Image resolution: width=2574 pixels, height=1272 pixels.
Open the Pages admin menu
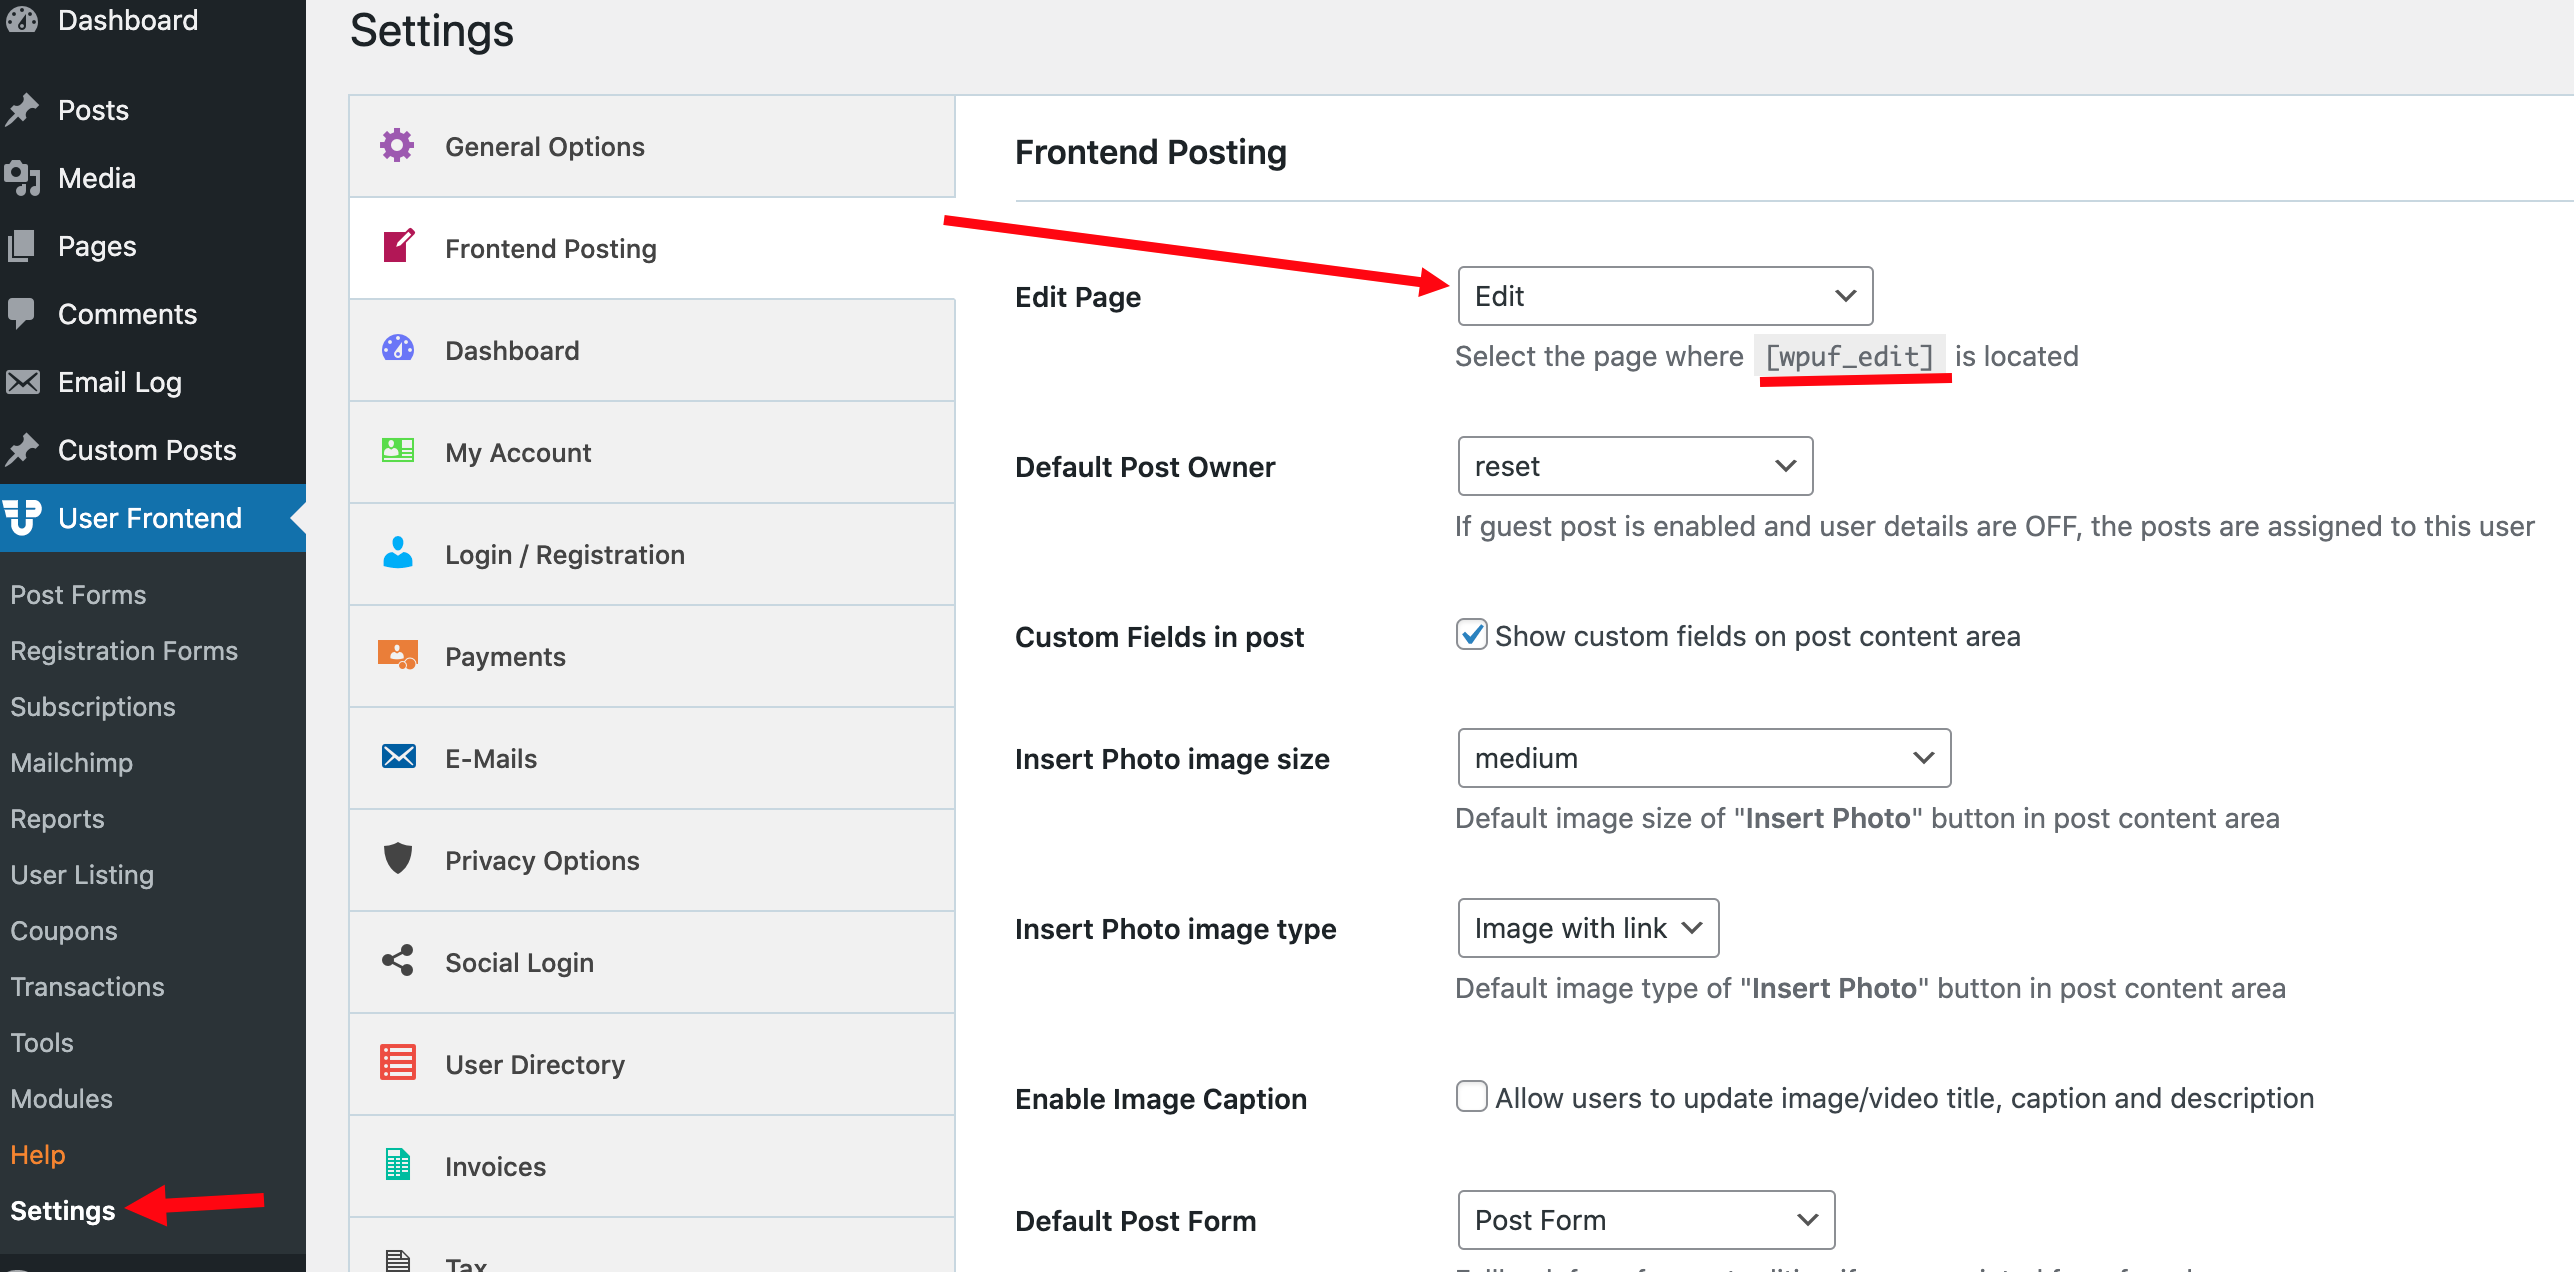153,246
